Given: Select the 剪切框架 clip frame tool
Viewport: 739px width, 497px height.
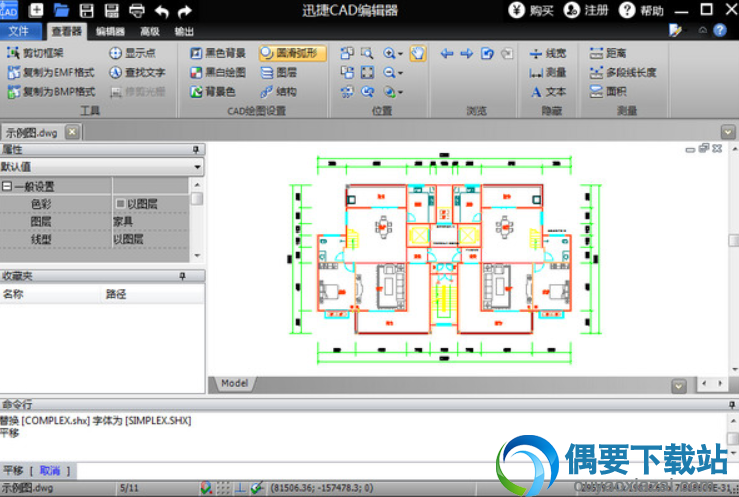Looking at the screenshot, I should 35,53.
